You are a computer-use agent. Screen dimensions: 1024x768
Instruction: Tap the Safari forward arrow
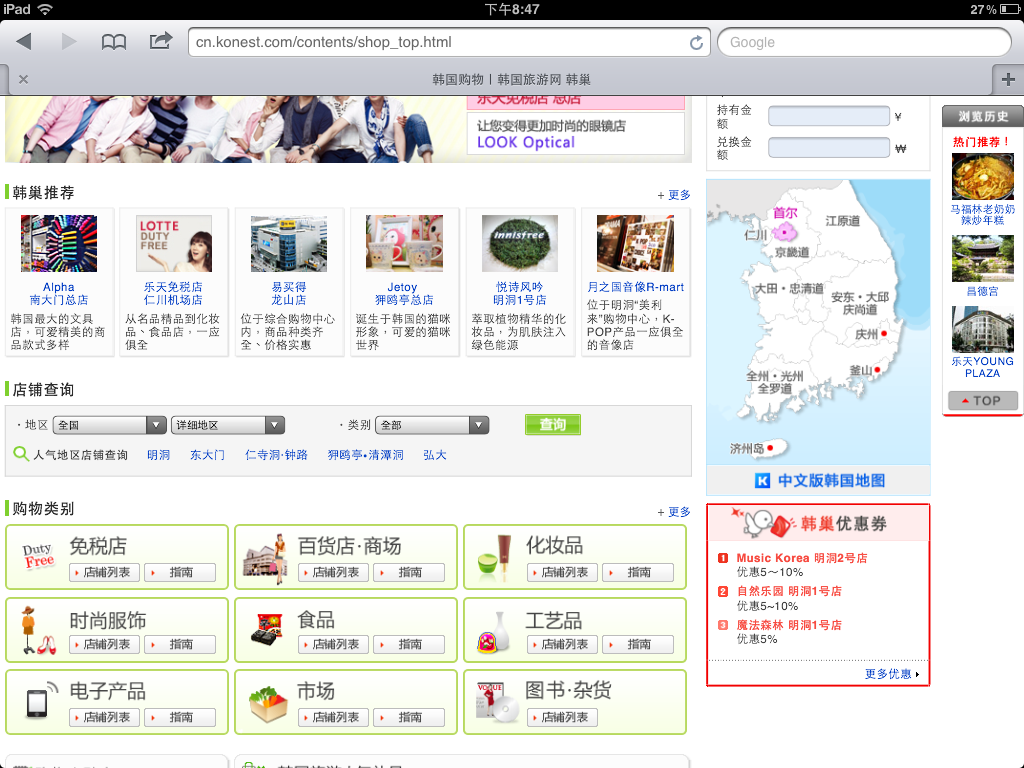click(69, 42)
